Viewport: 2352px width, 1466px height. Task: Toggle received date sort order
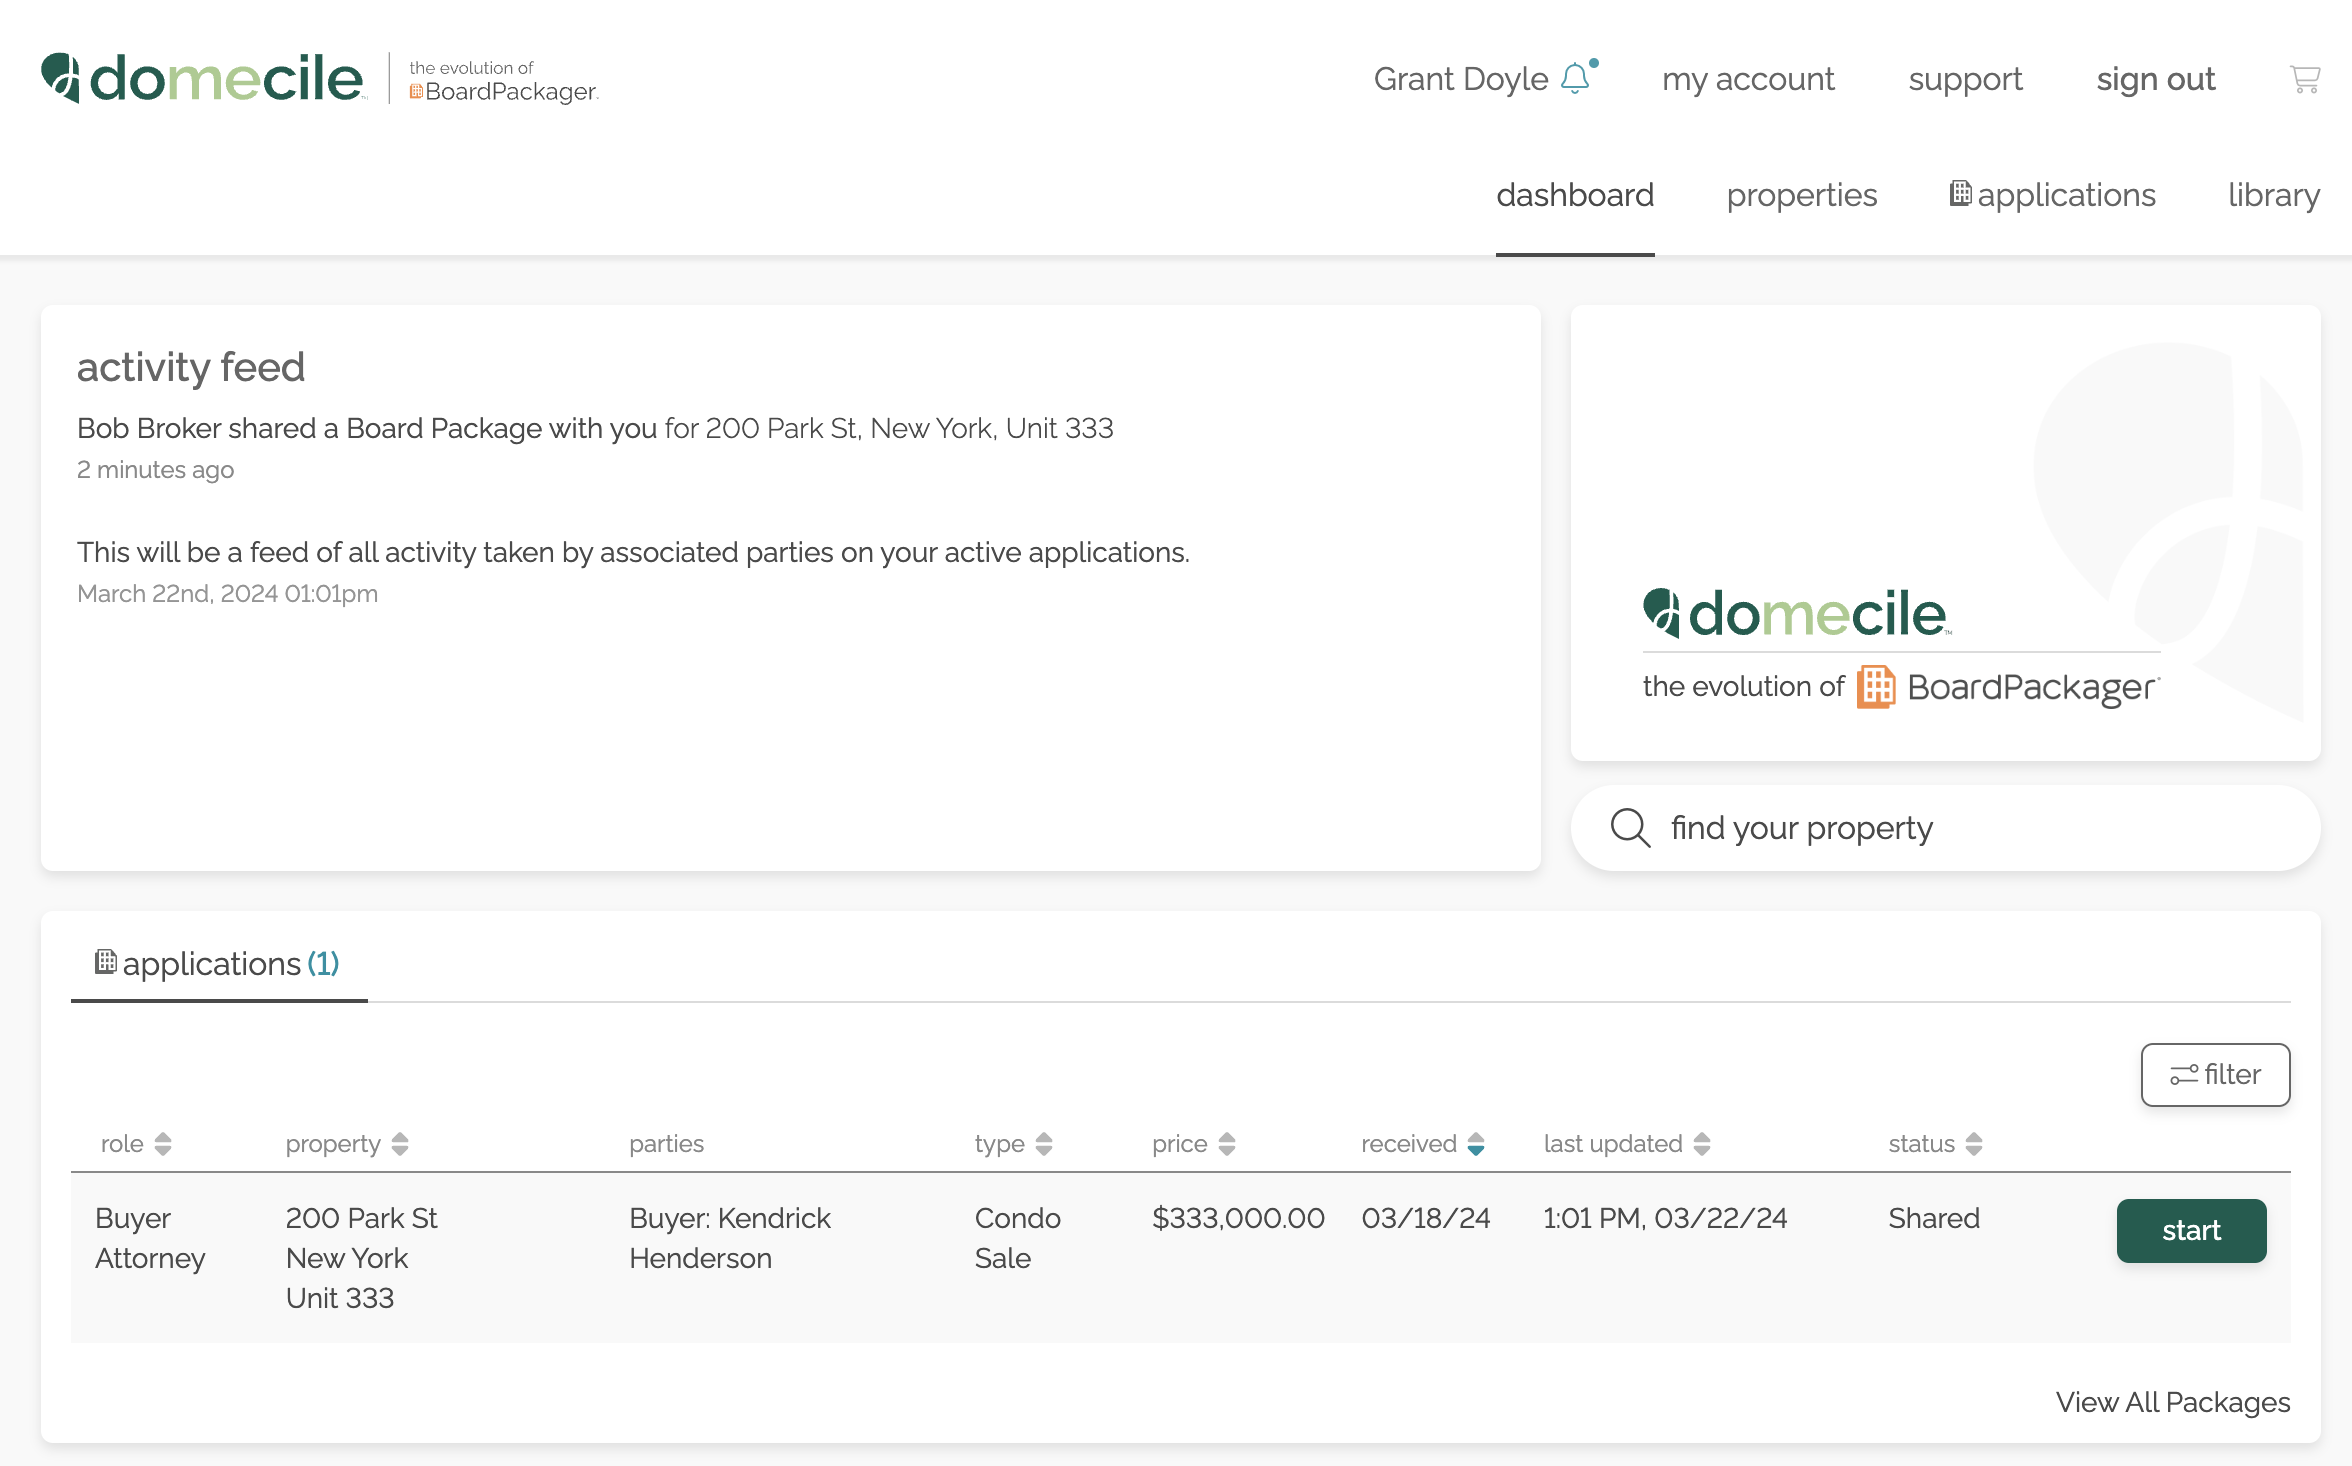pos(1476,1144)
